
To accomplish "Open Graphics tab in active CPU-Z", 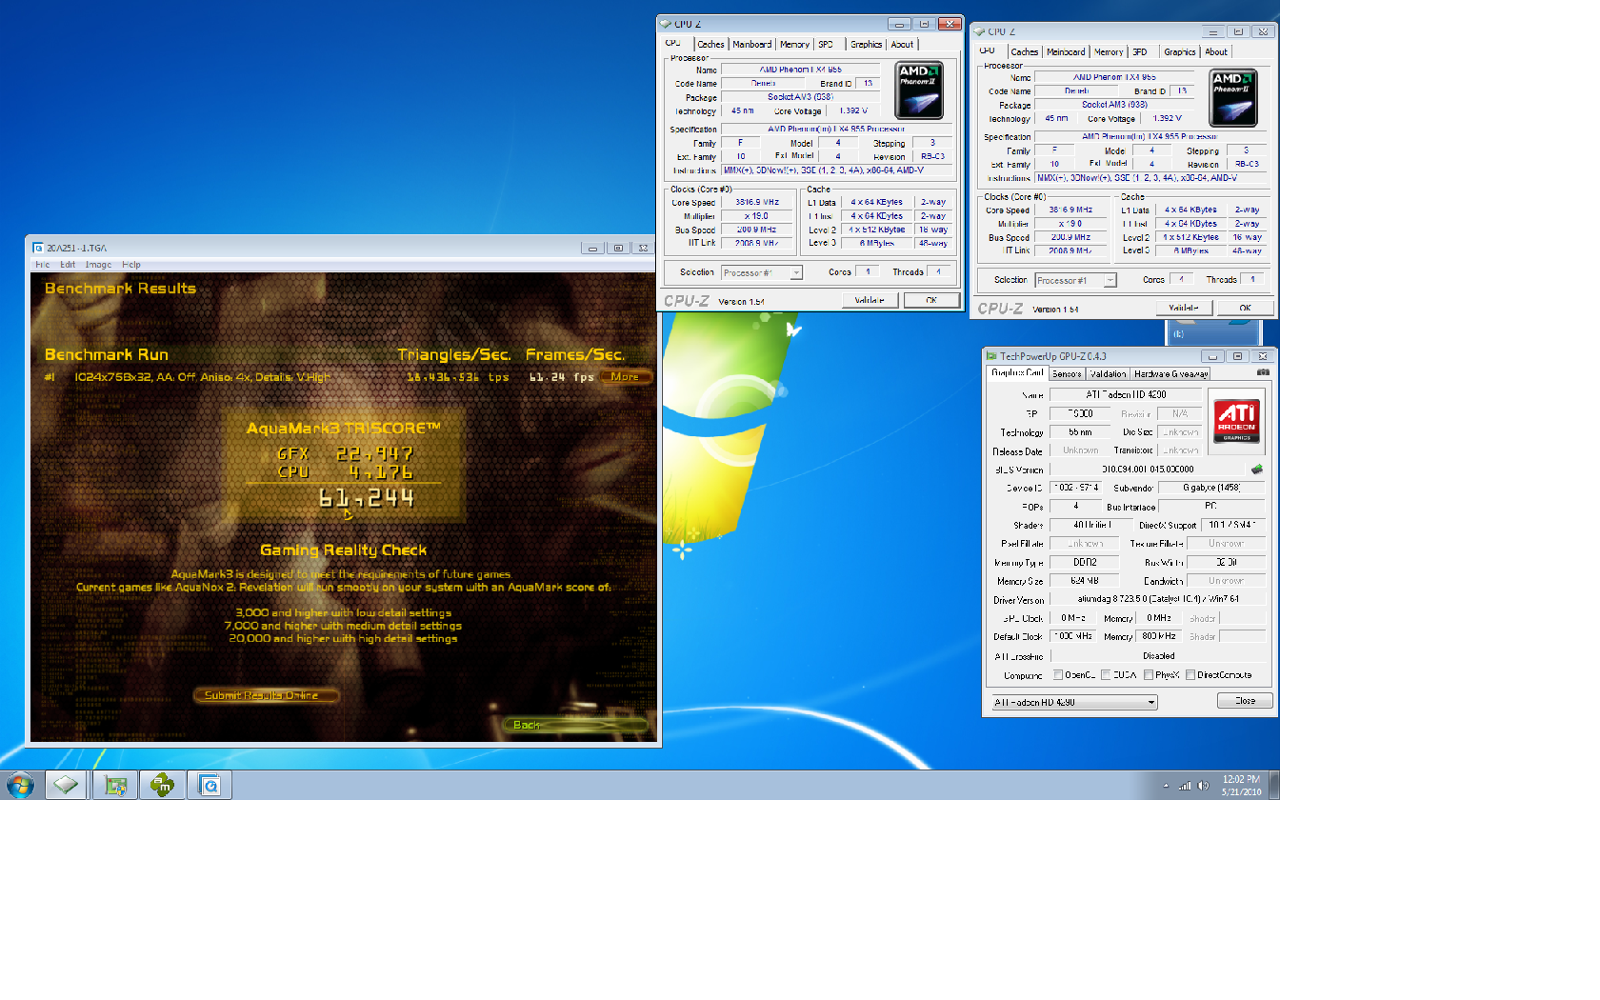I will [x=866, y=44].
